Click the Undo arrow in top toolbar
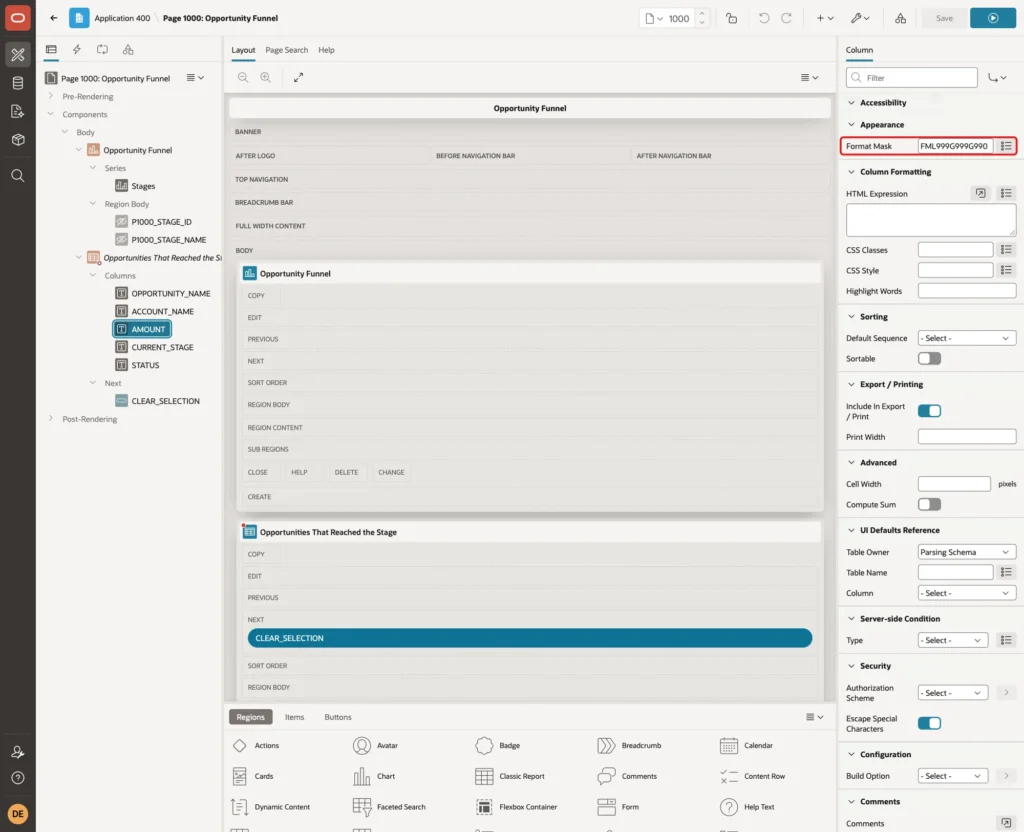This screenshot has height=832, width=1024. coord(763,18)
